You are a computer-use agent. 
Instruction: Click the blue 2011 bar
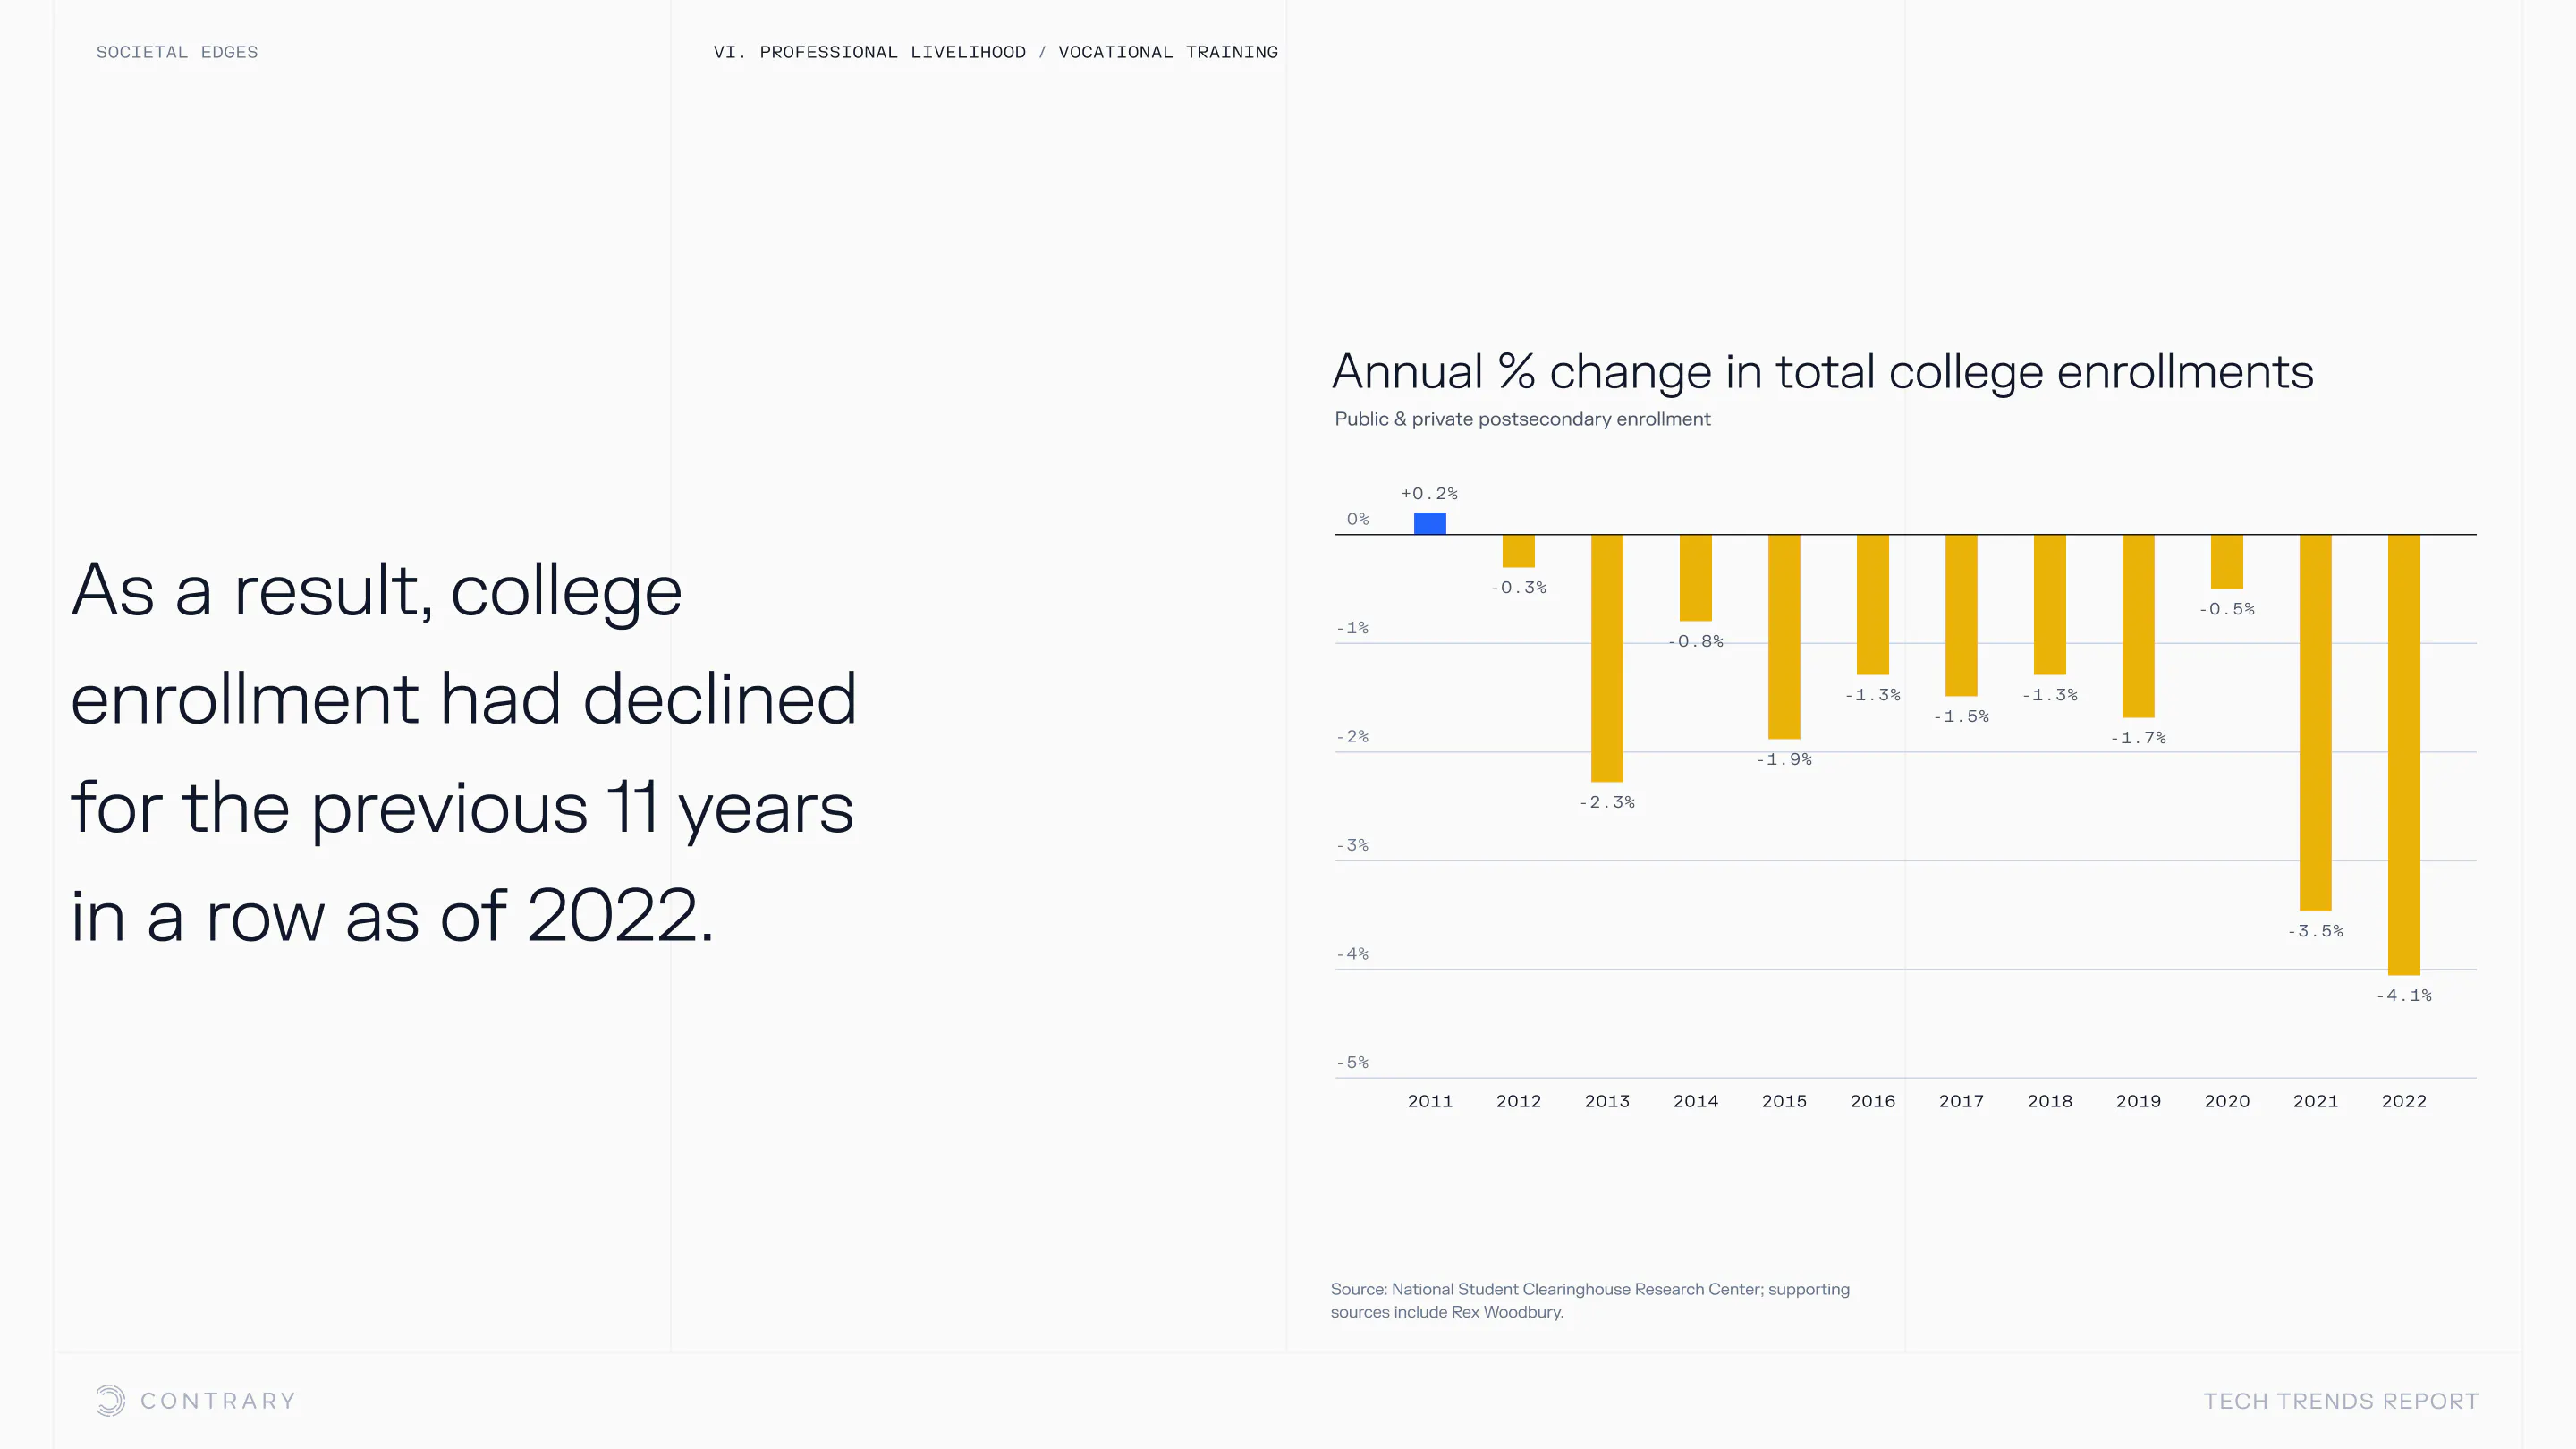(1429, 523)
